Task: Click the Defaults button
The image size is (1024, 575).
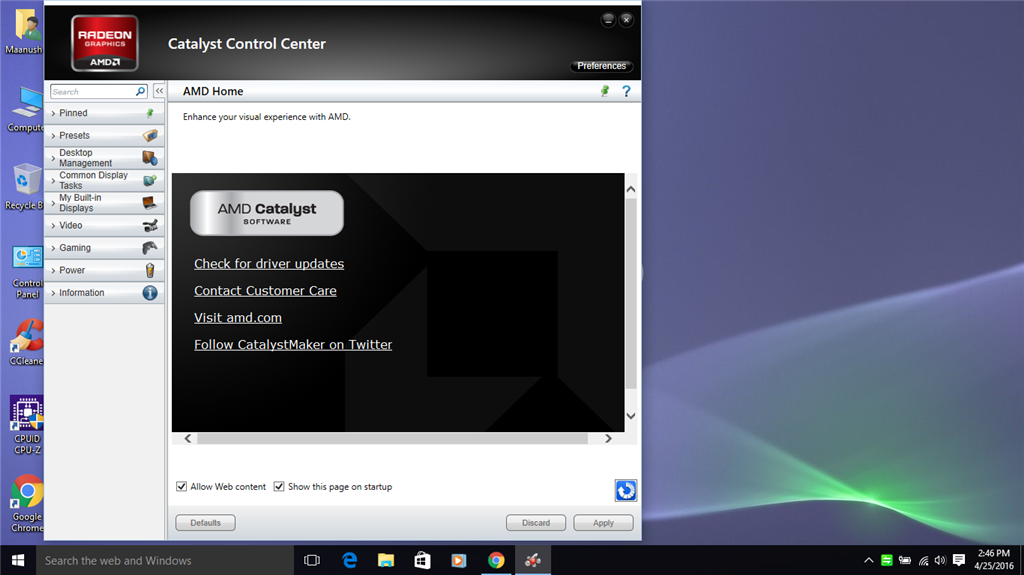Action: [205, 523]
